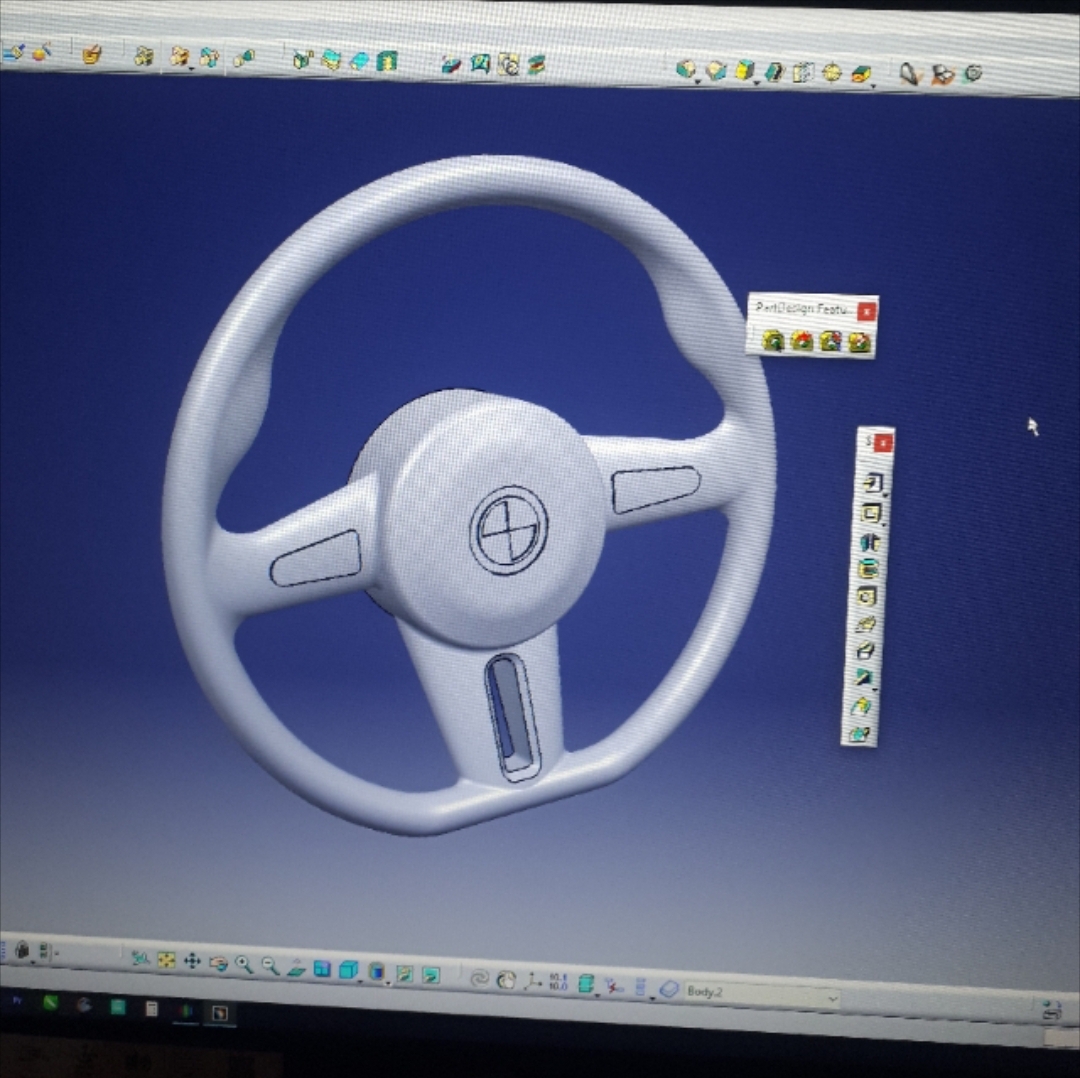
Task: Click the Shading mode cylinder icon
Action: pos(376,972)
